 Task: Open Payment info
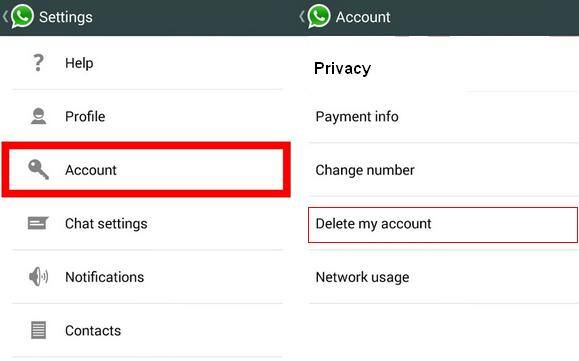[443, 117]
